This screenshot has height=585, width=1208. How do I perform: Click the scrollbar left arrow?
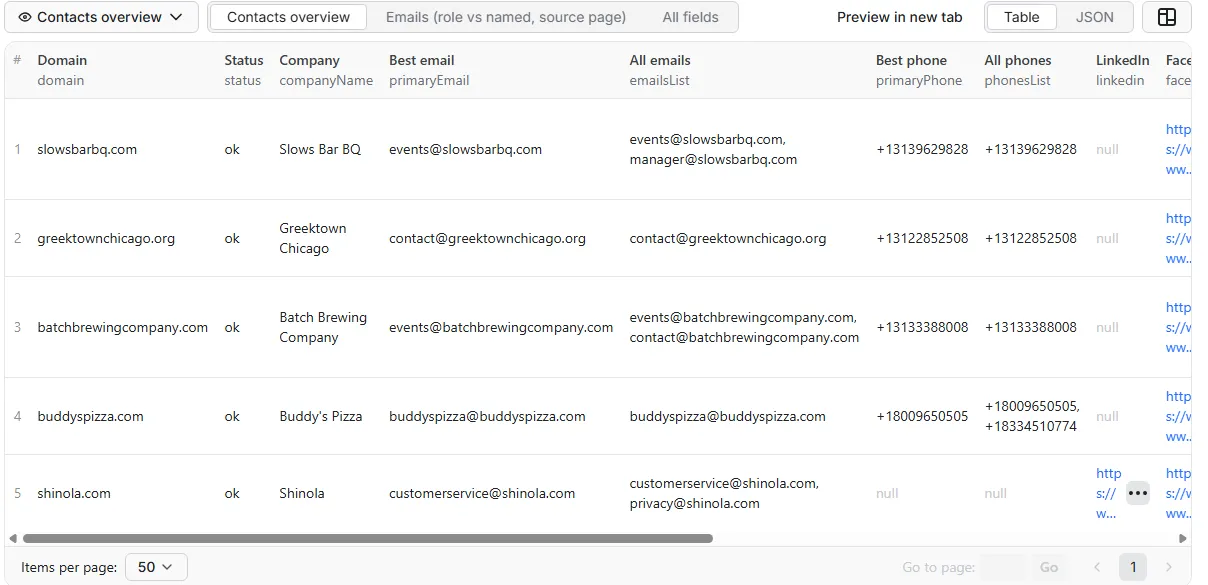(12, 538)
